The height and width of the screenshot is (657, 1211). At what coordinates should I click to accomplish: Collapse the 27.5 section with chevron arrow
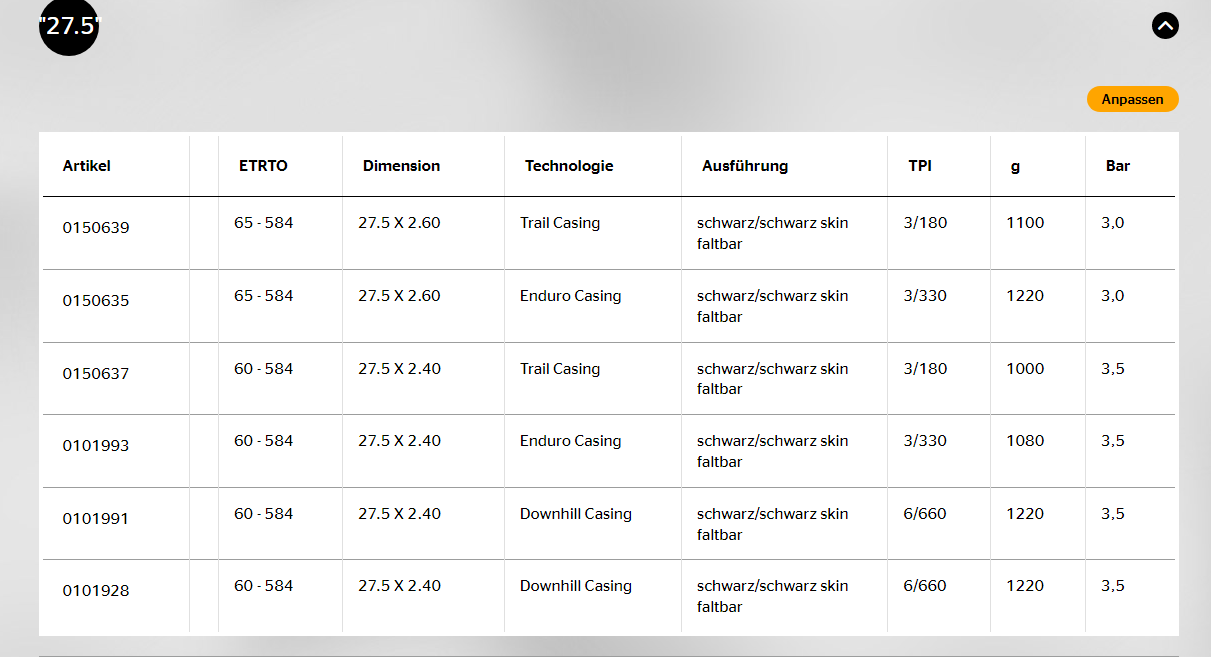(1165, 25)
